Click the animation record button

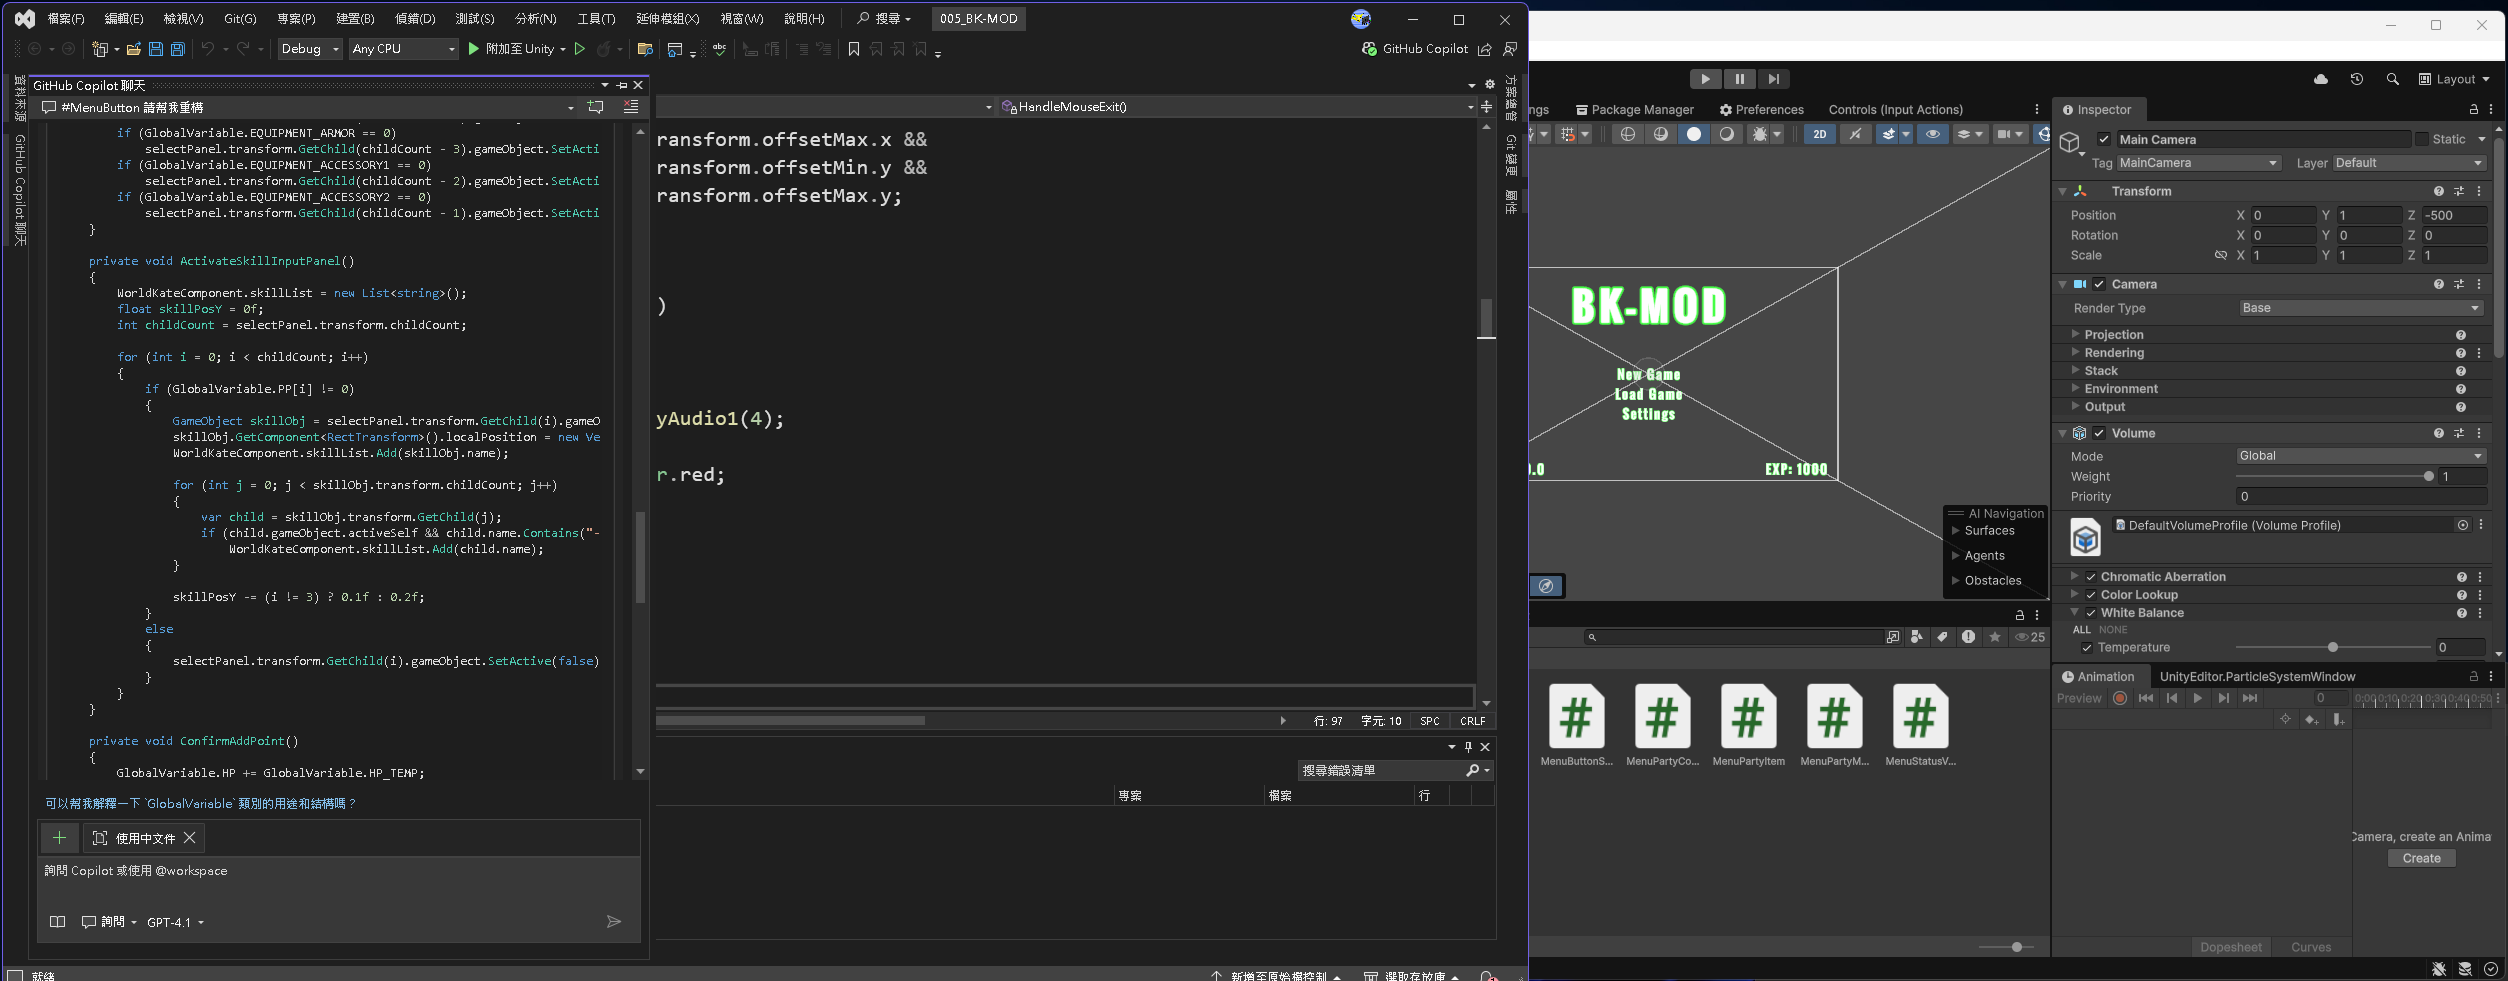[2120, 698]
